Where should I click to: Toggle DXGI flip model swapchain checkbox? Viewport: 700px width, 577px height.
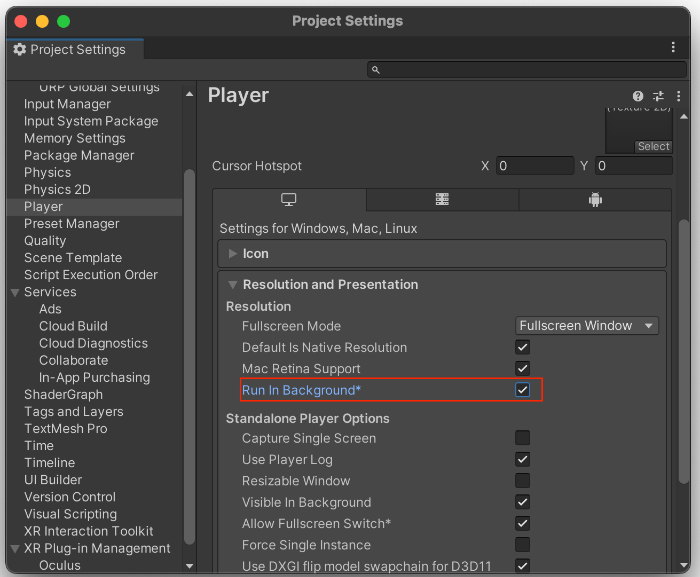click(522, 566)
